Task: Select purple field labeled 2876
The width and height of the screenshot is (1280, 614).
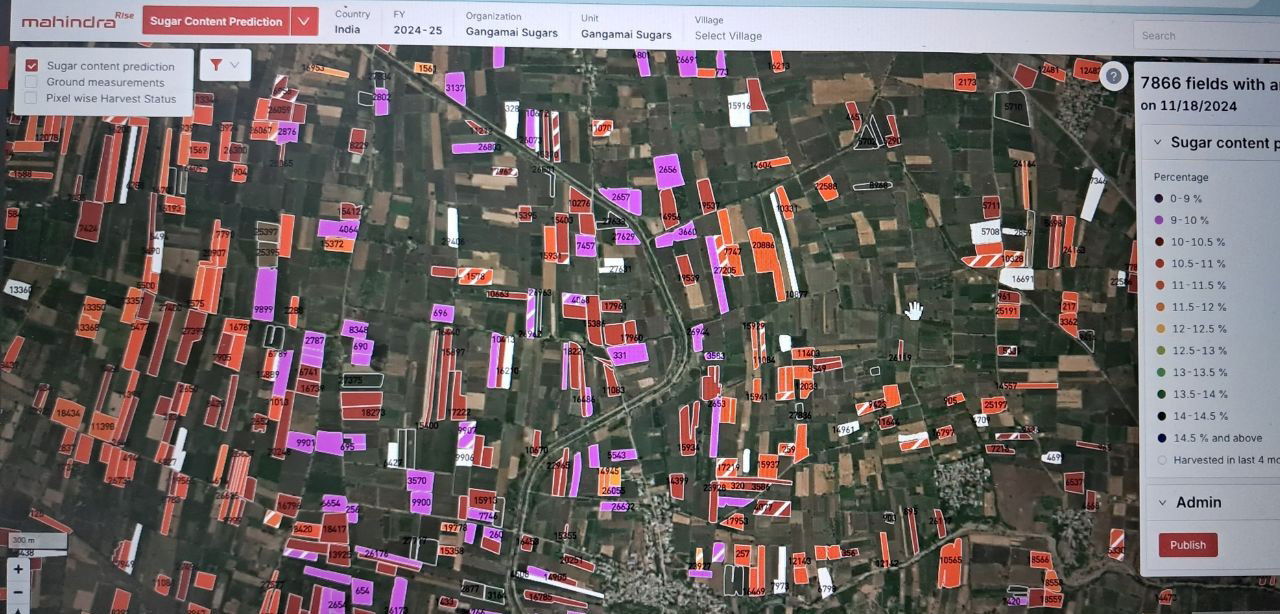Action: tap(287, 131)
